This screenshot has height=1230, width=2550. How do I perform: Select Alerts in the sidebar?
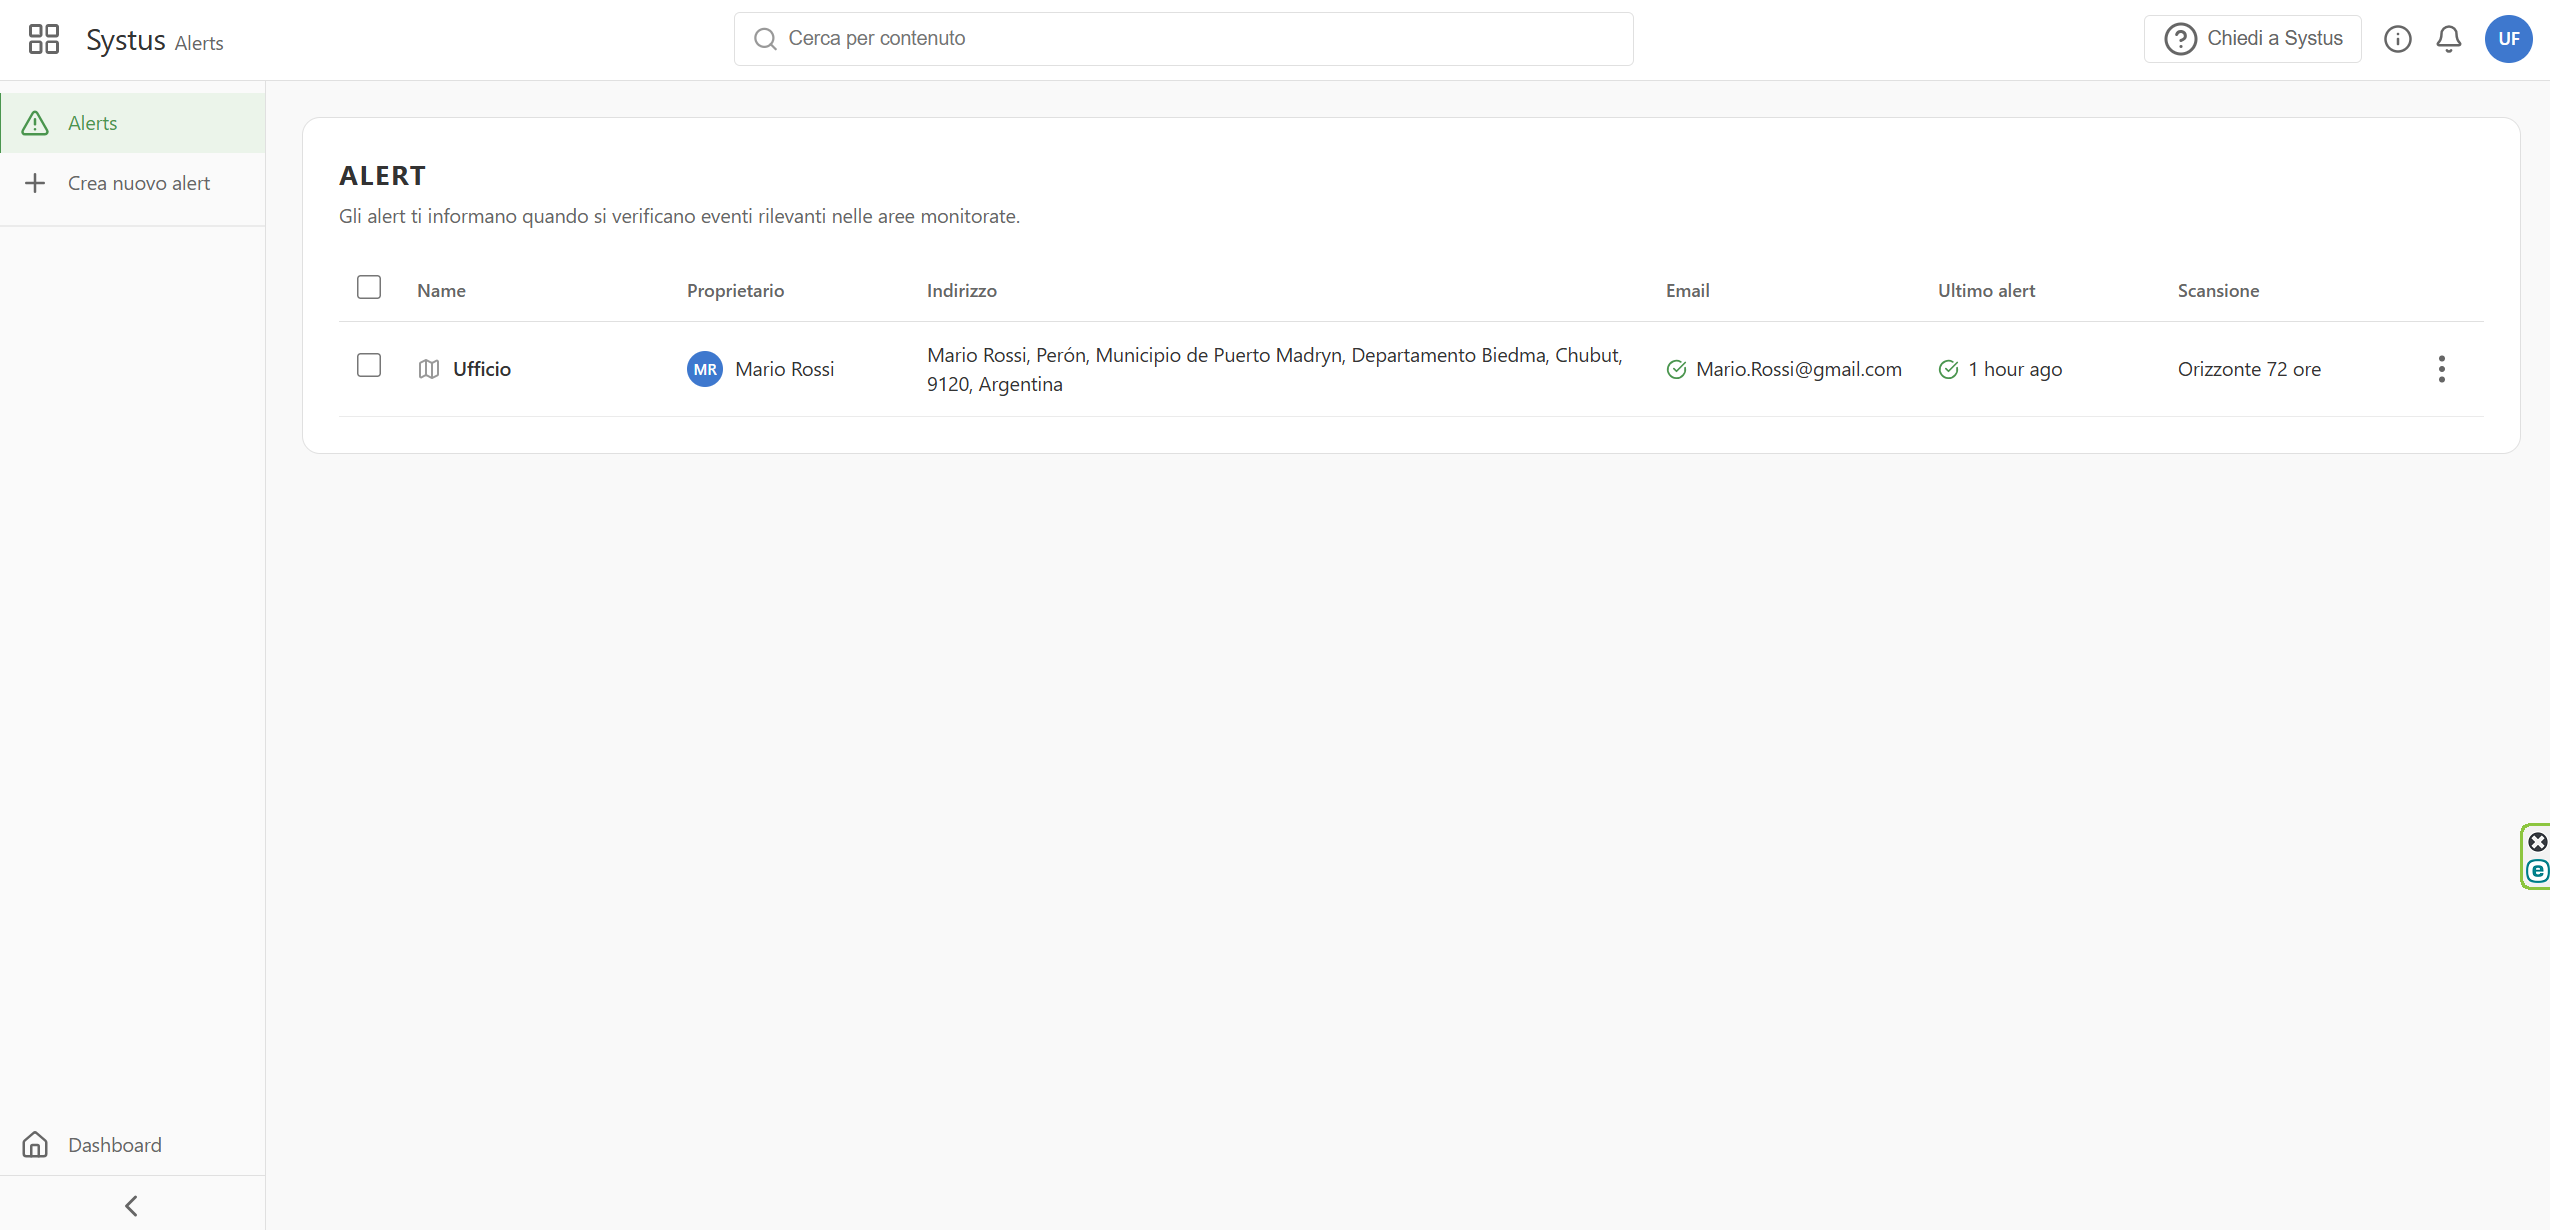coord(93,123)
